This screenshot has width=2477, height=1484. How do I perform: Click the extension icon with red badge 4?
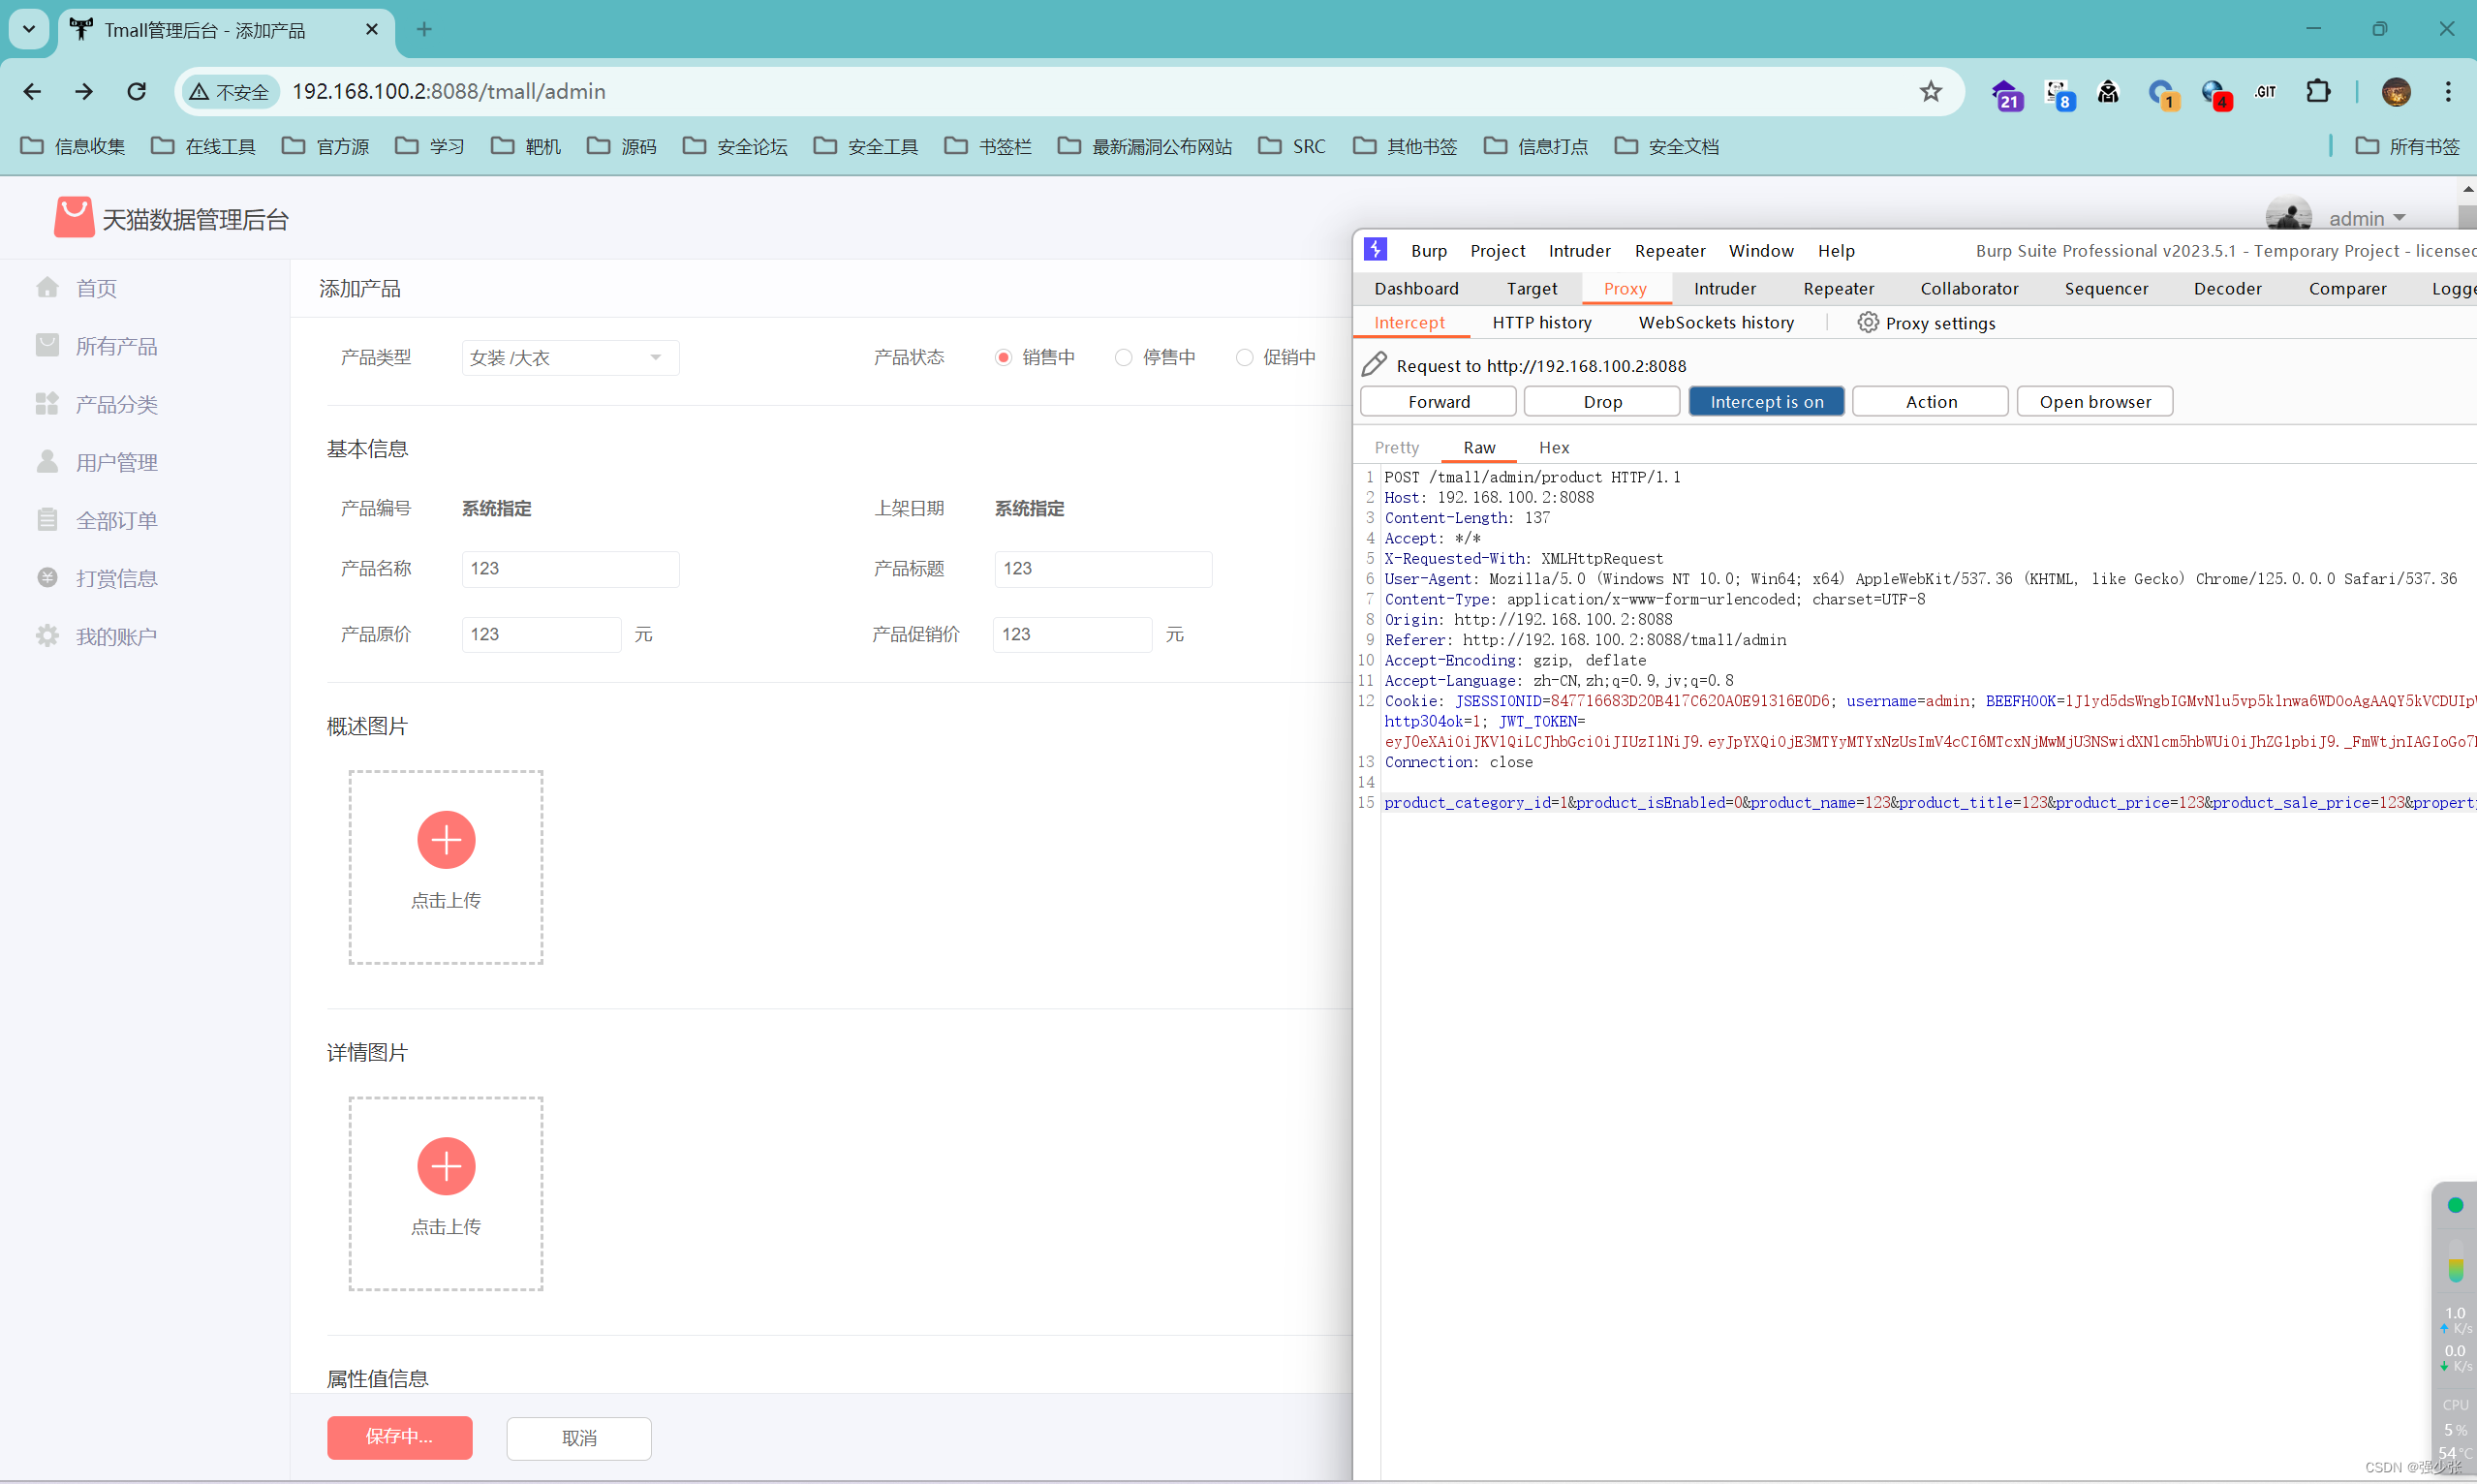pyautogui.click(x=2215, y=94)
